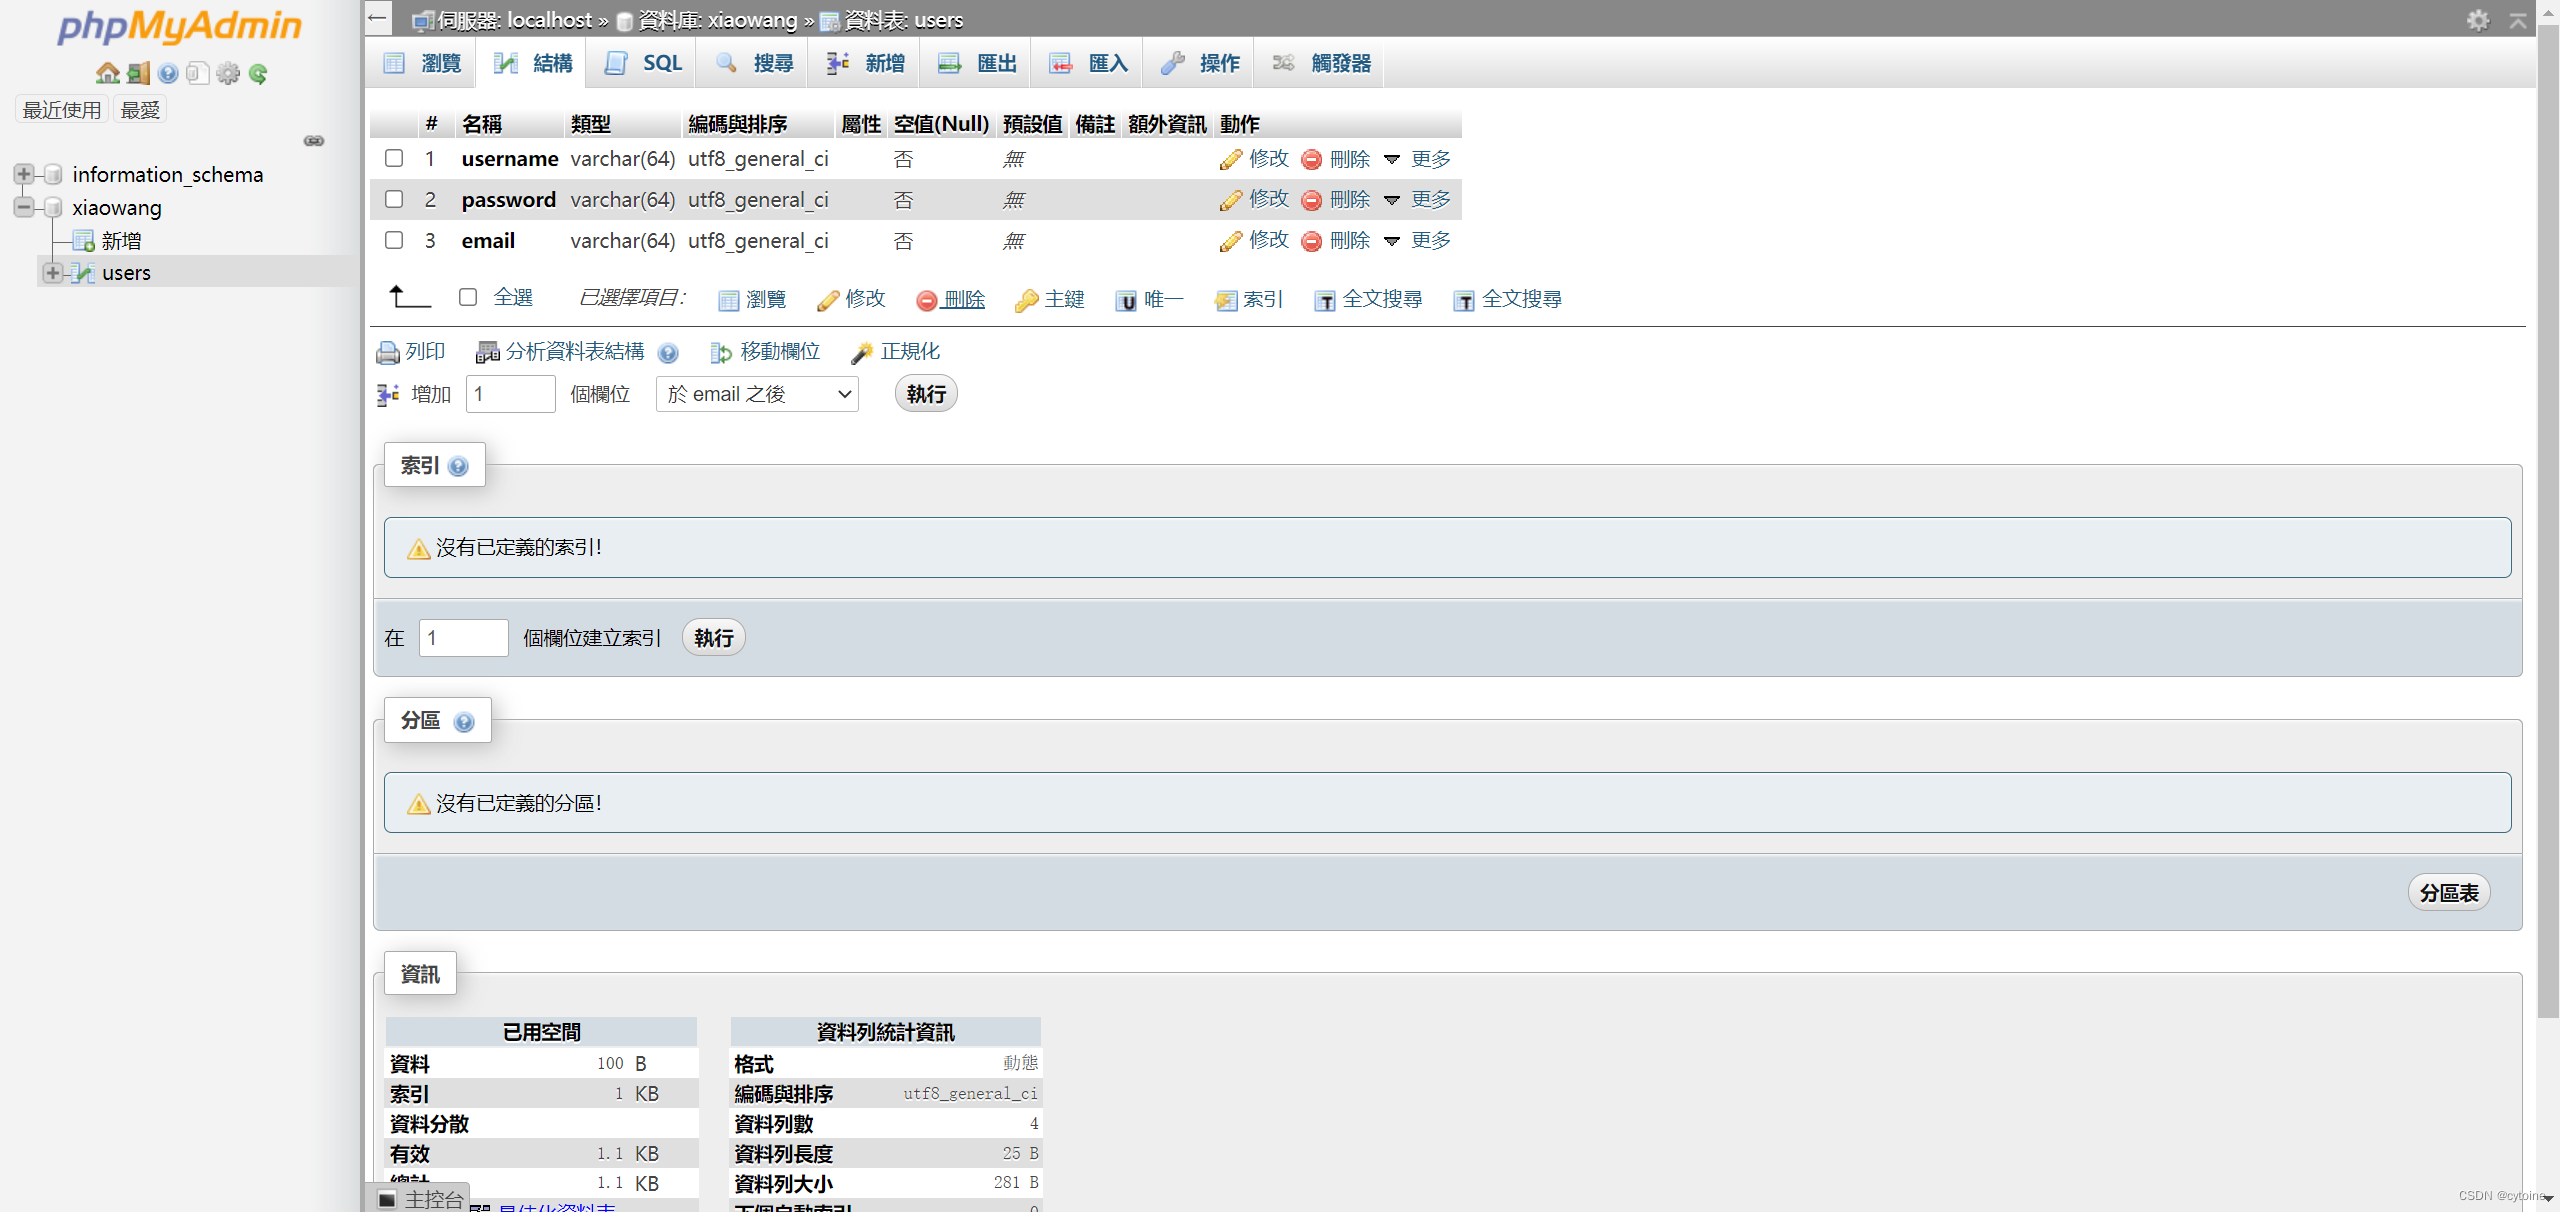
Task: Click the number of columns to add field
Action: coord(510,394)
